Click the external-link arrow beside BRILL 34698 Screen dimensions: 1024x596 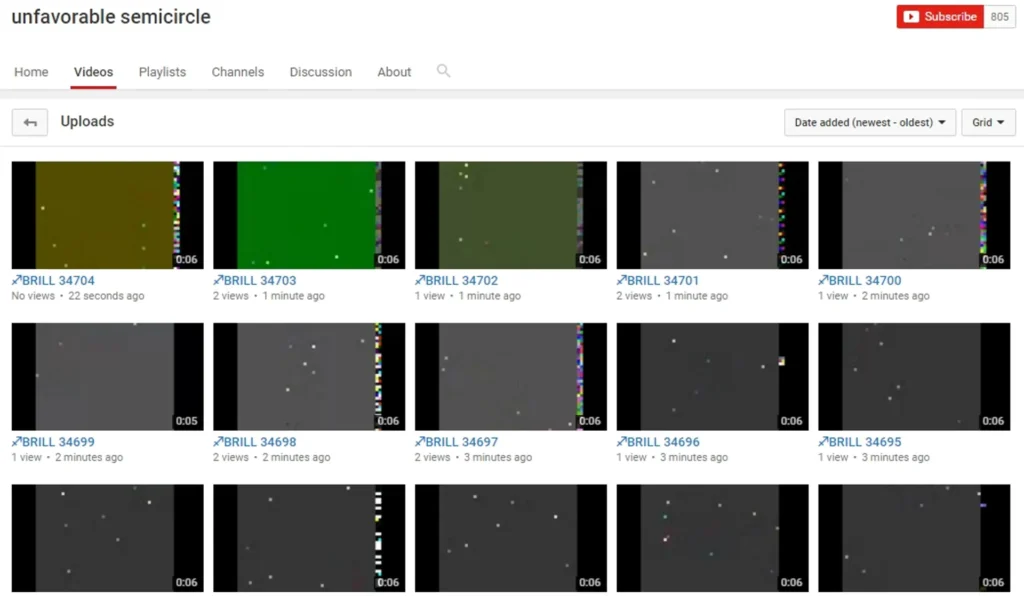click(x=219, y=441)
